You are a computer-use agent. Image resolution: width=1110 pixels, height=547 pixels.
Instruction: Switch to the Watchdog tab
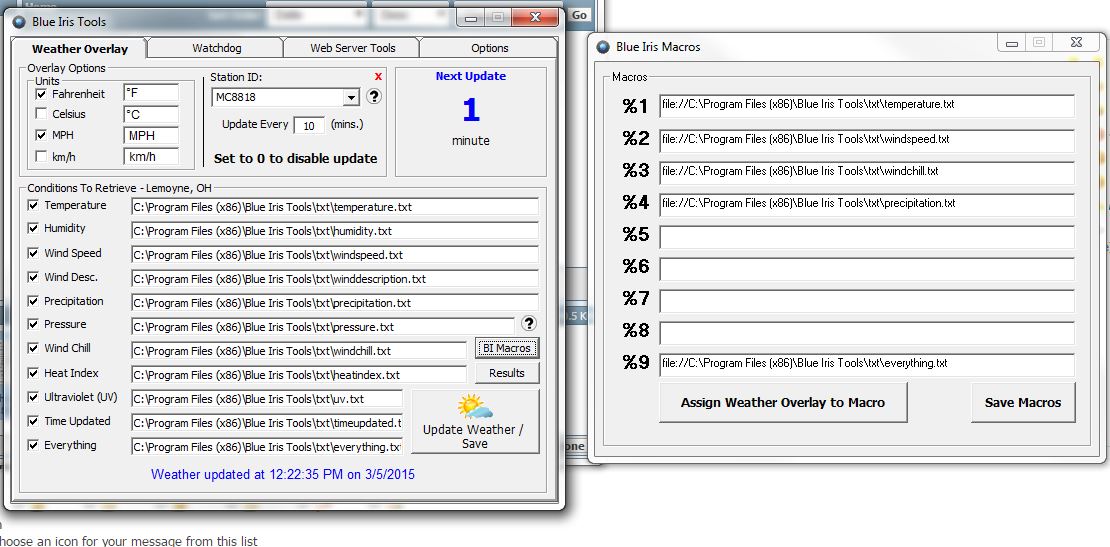(x=216, y=48)
